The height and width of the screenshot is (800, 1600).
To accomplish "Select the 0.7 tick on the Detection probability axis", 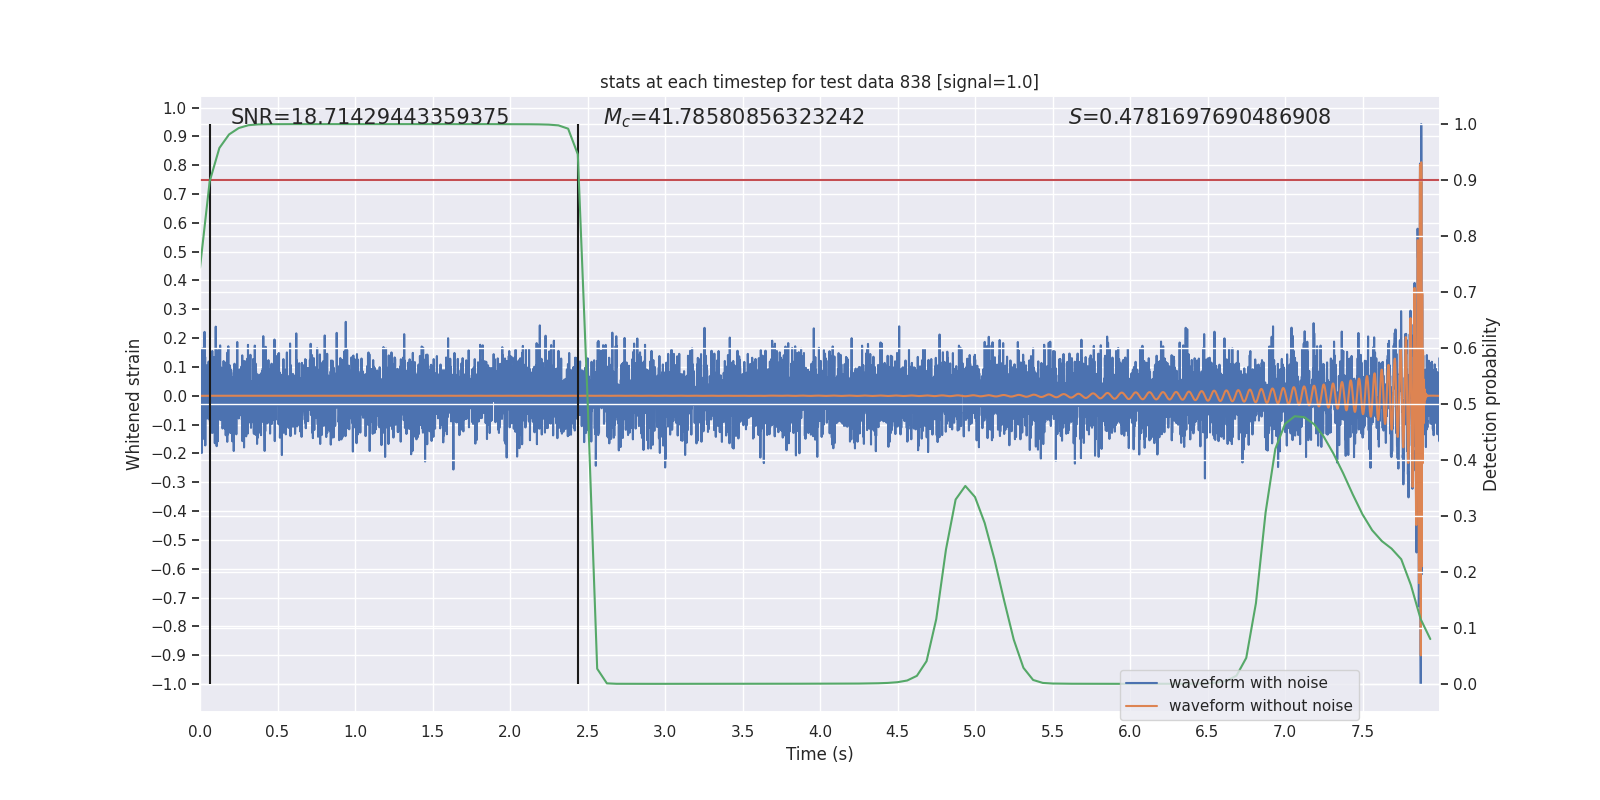I will click(1465, 293).
